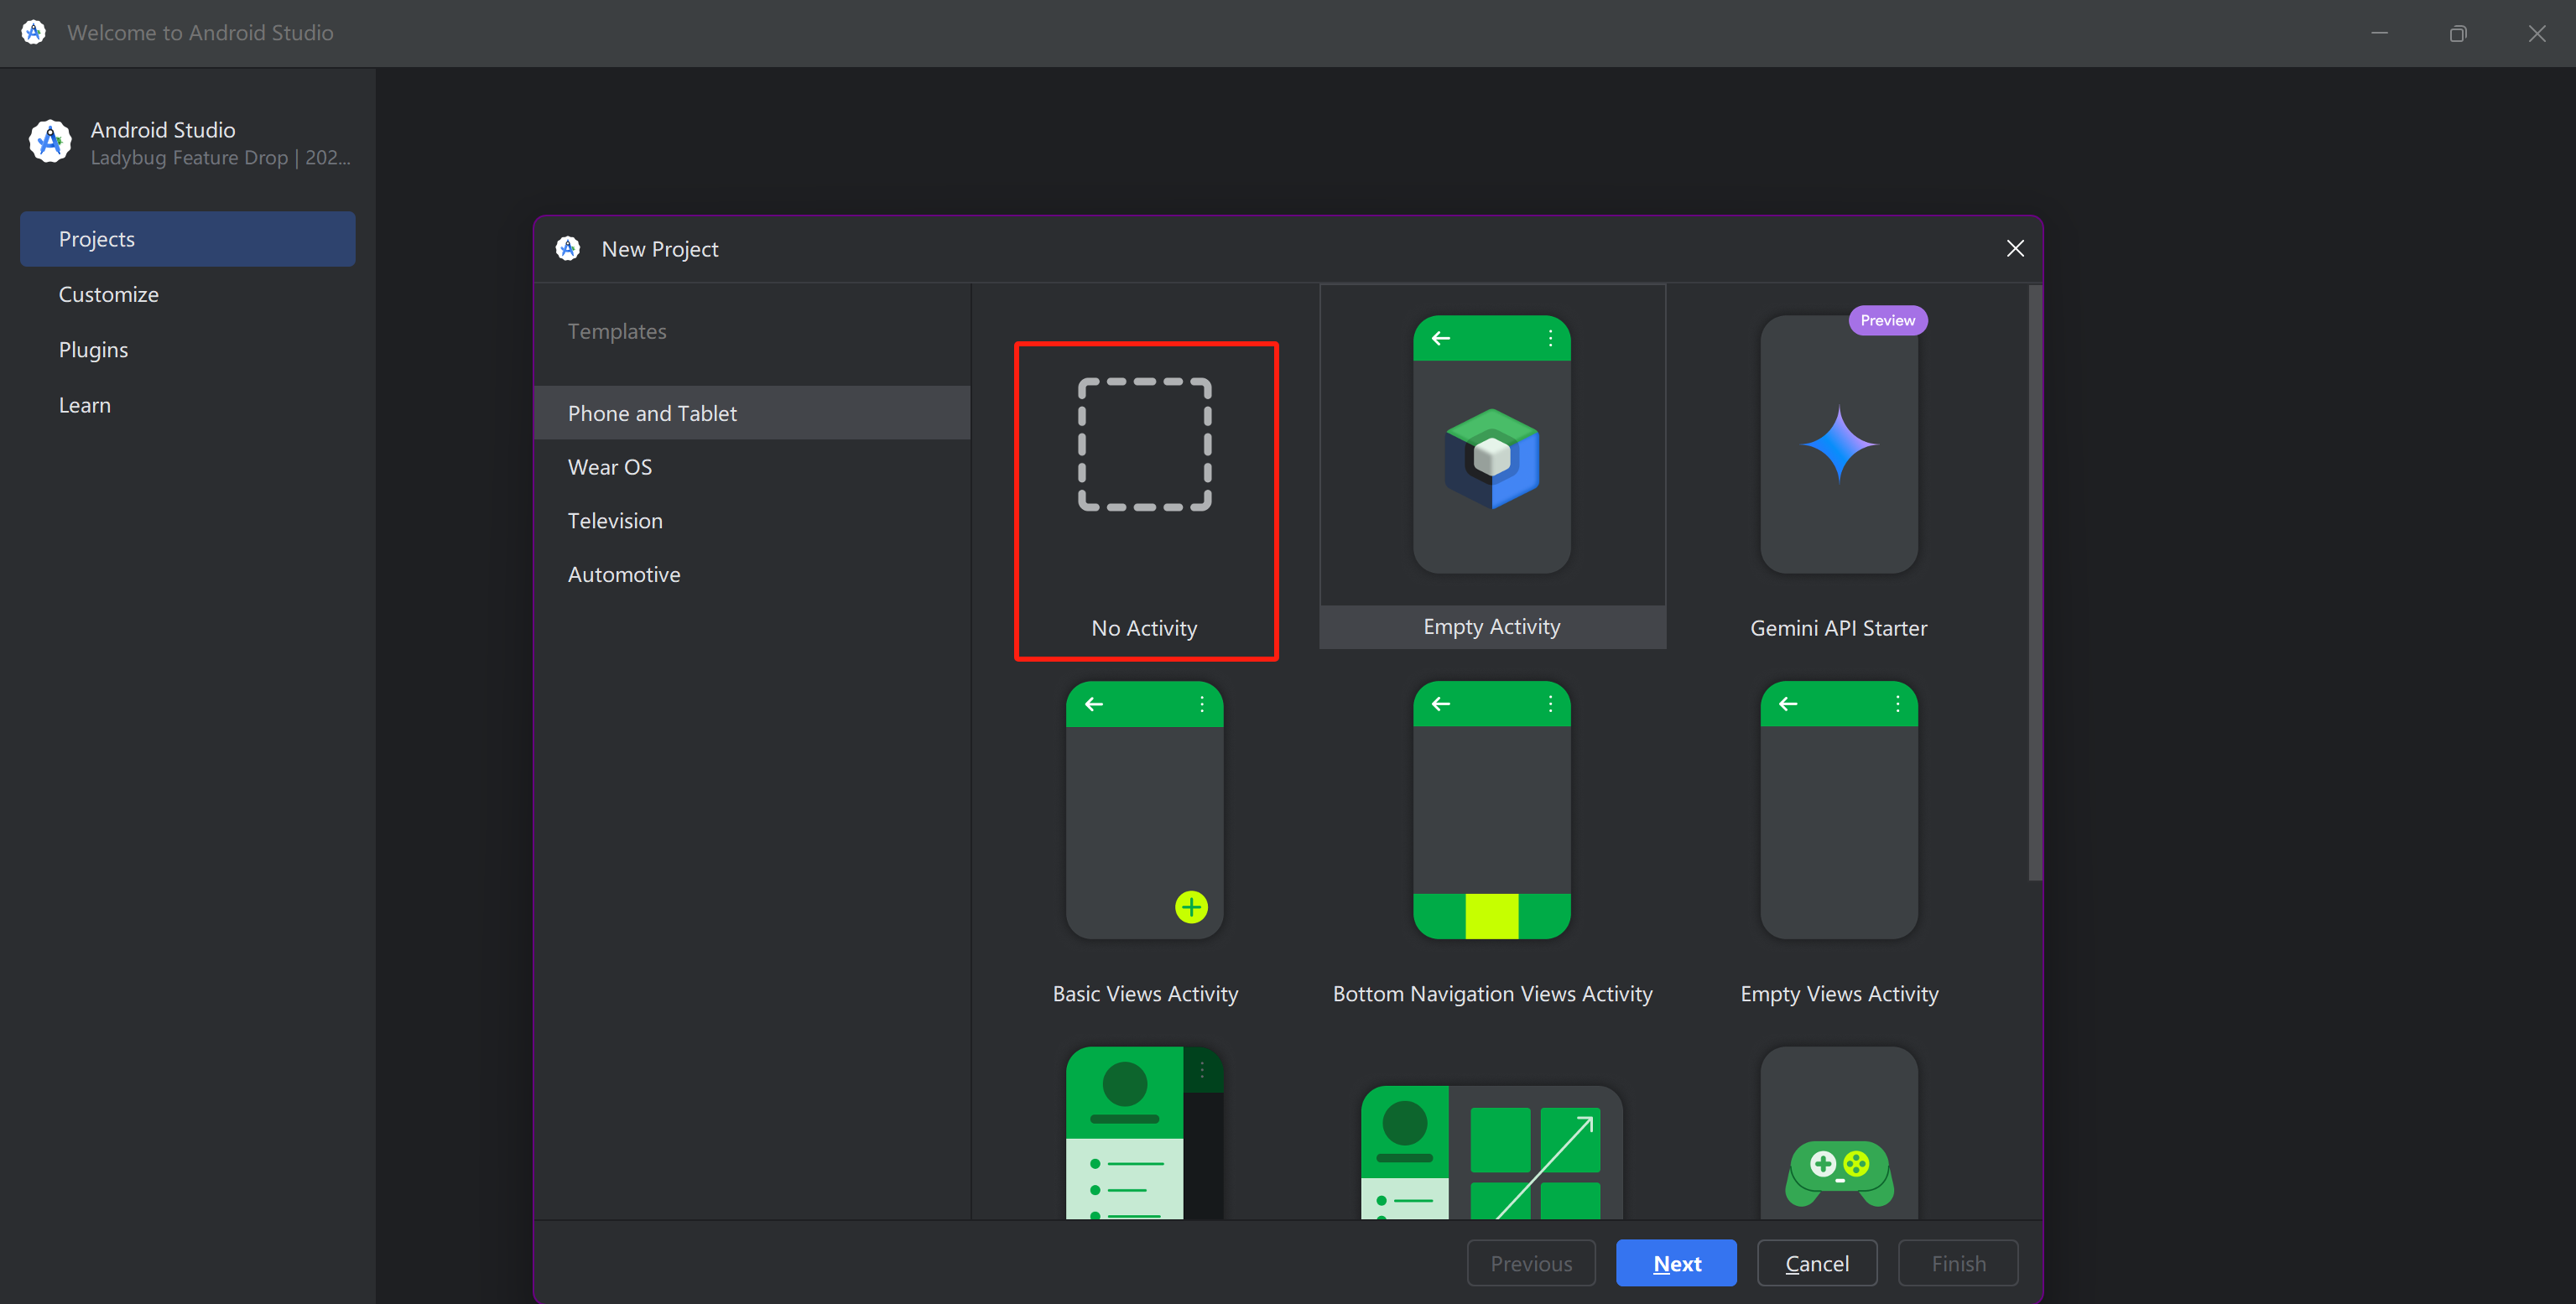Click the Next button
Viewport: 2576px width, 1304px height.
click(x=1676, y=1263)
